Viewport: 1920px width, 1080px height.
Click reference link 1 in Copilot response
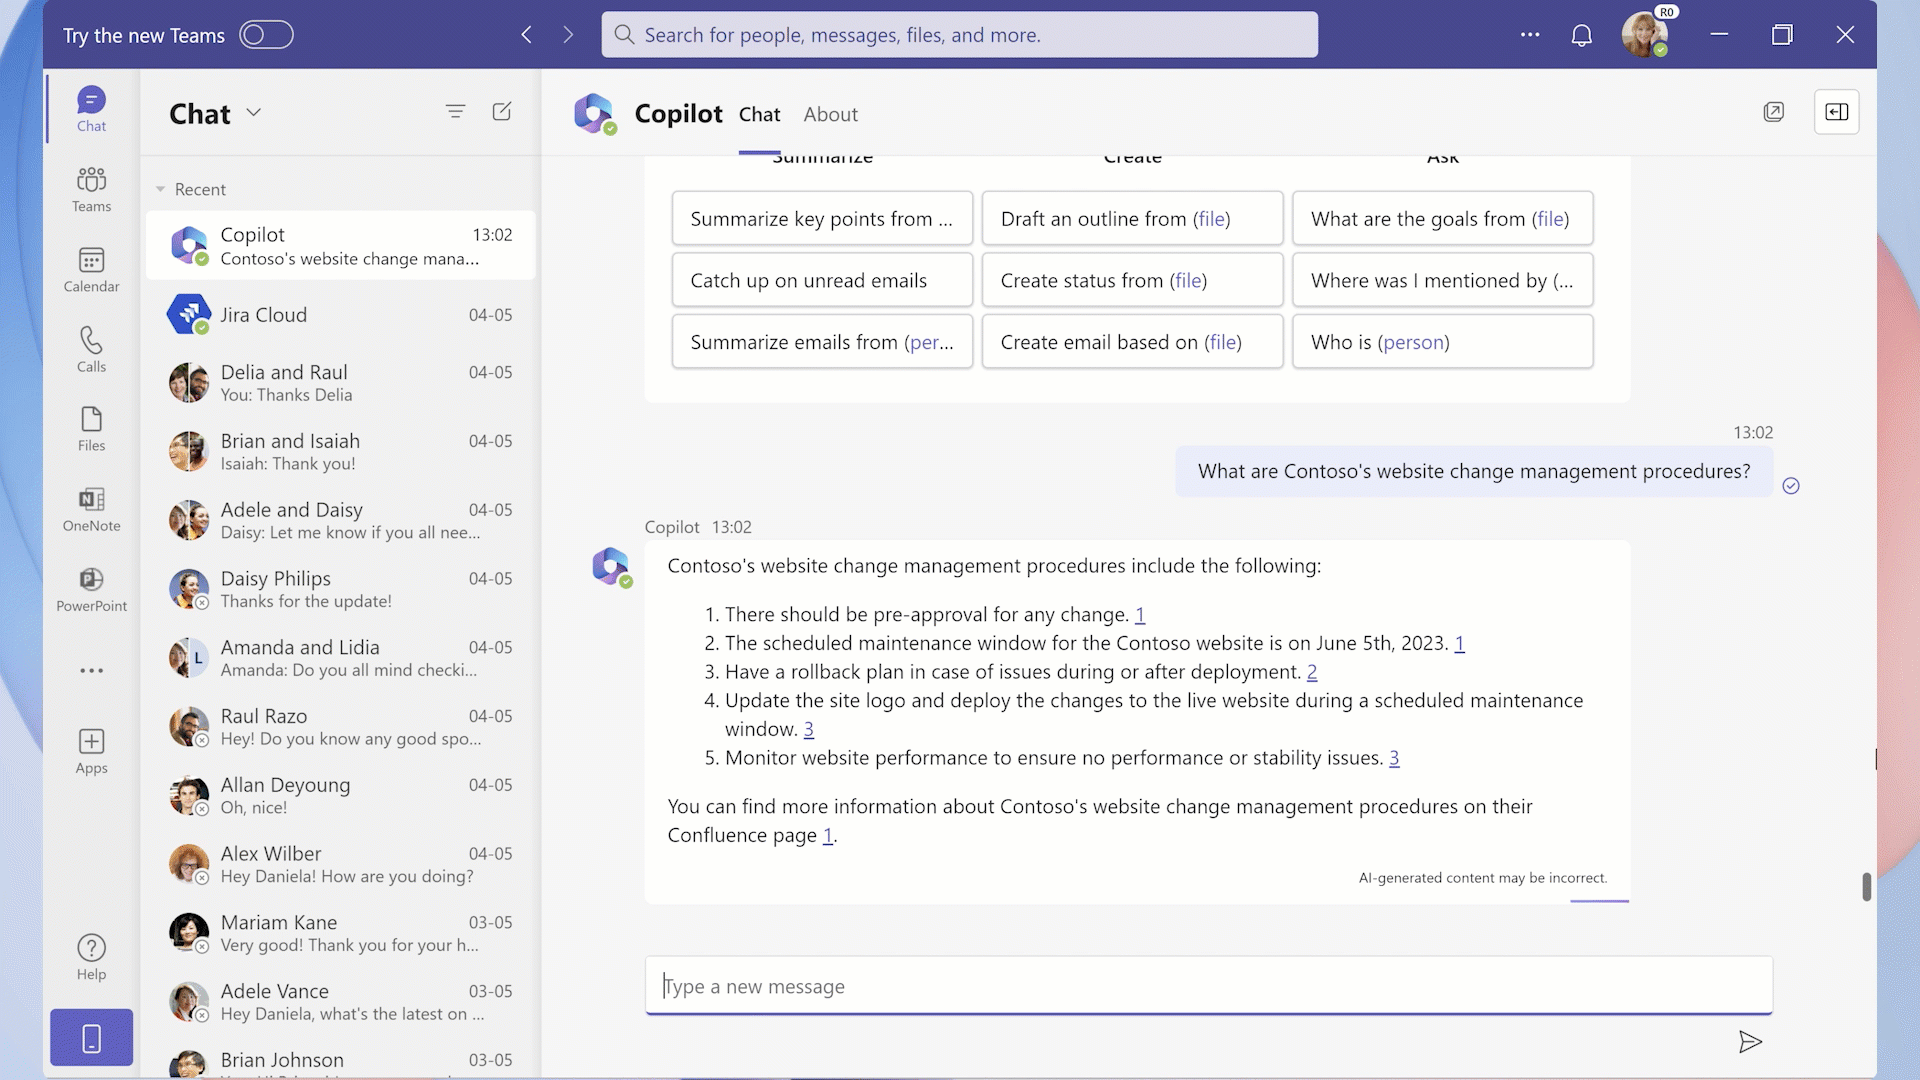[1139, 613]
